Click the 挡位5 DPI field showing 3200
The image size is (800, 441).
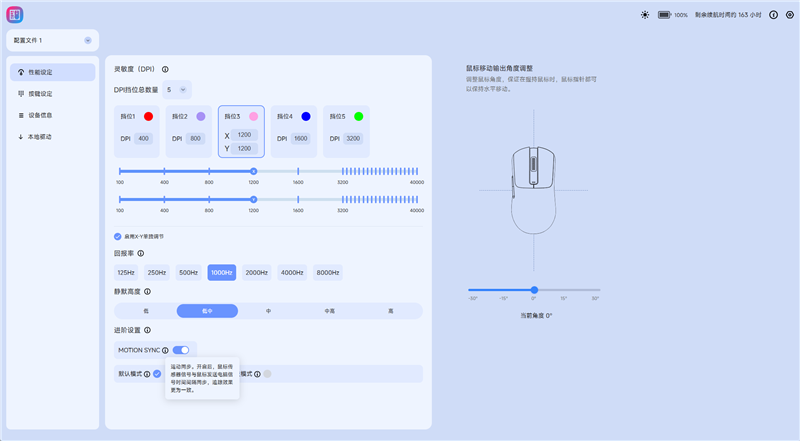(353, 138)
